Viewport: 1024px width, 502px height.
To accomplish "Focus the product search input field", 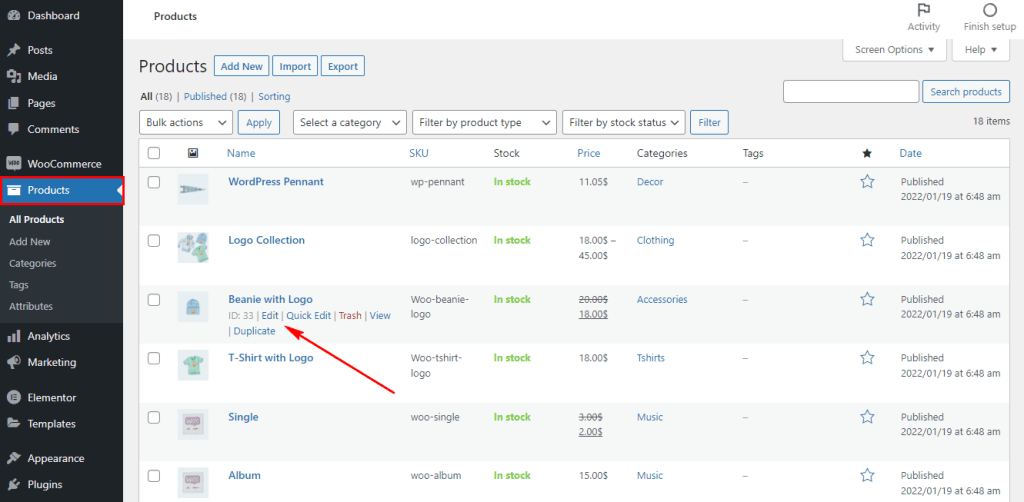I will coord(851,91).
